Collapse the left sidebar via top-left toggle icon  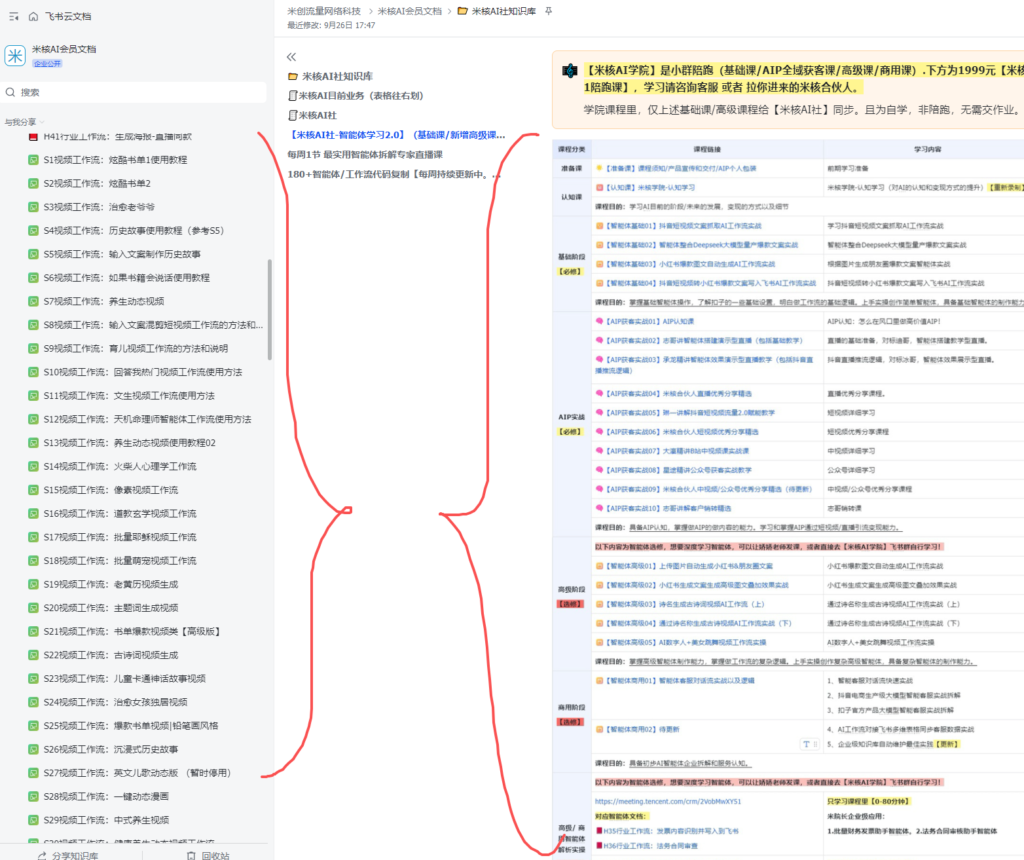click(12, 17)
